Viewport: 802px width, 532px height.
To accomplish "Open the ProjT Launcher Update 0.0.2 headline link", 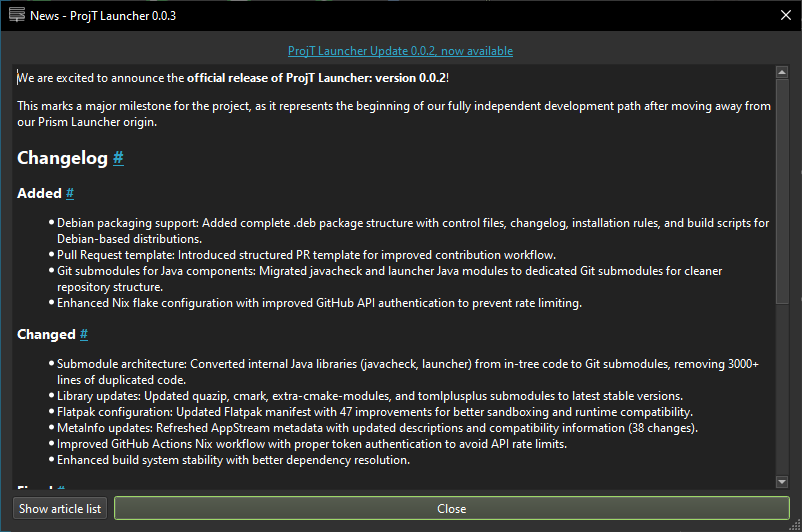I will pyautogui.click(x=400, y=51).
